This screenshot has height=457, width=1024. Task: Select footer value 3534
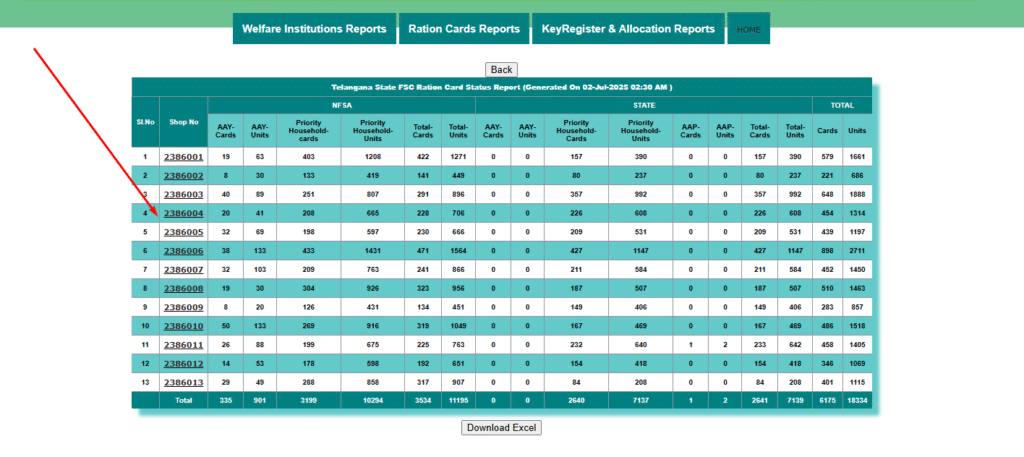point(423,401)
